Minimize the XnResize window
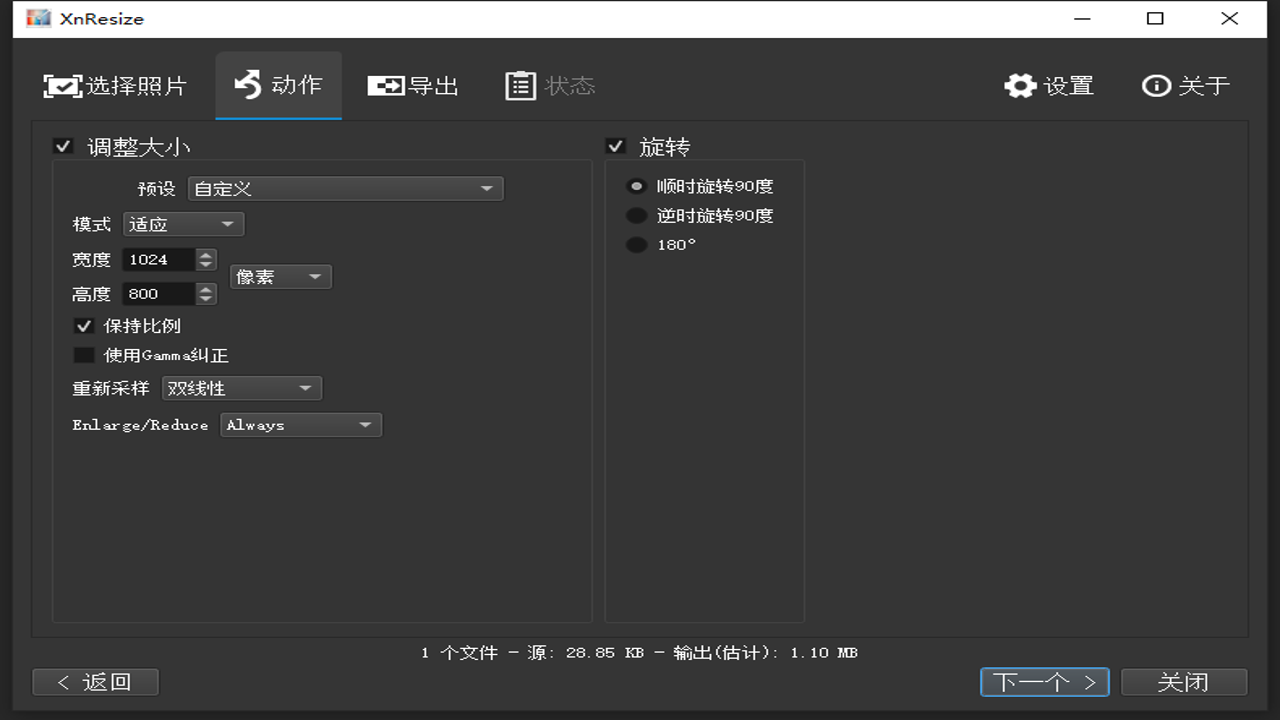Image resolution: width=1280 pixels, height=720 pixels. pyautogui.click(x=1083, y=19)
